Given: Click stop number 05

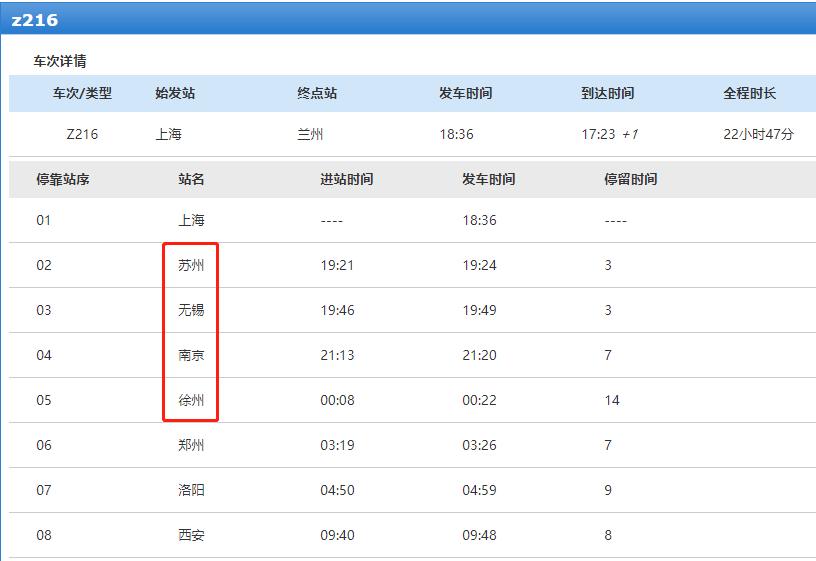Looking at the screenshot, I should click(x=44, y=400).
